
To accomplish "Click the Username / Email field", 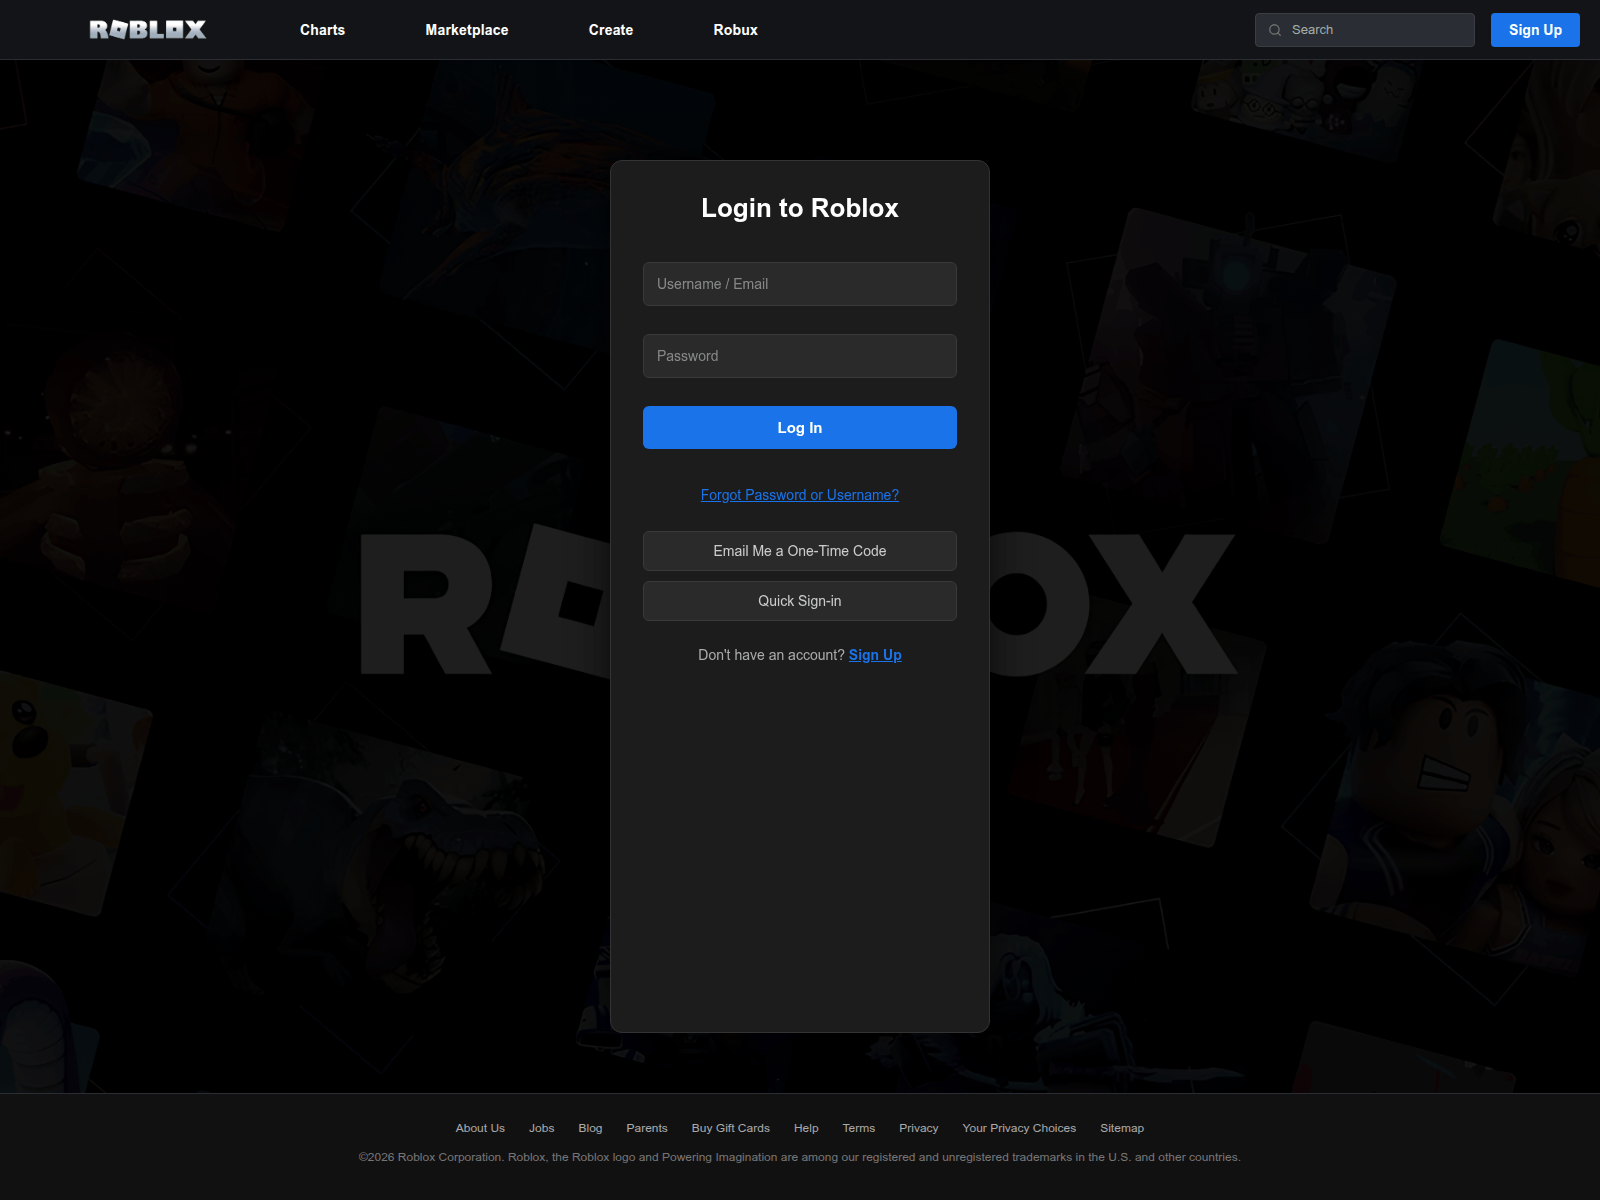I will pos(799,284).
